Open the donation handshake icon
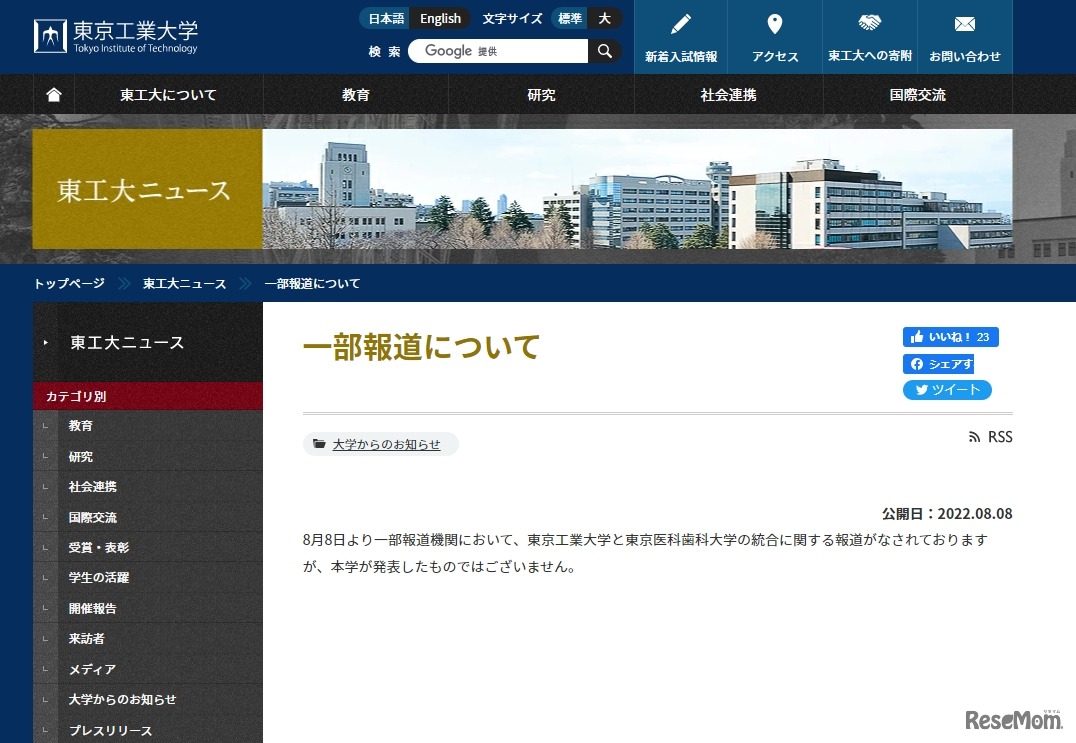This screenshot has width=1076, height=743. click(x=869, y=24)
